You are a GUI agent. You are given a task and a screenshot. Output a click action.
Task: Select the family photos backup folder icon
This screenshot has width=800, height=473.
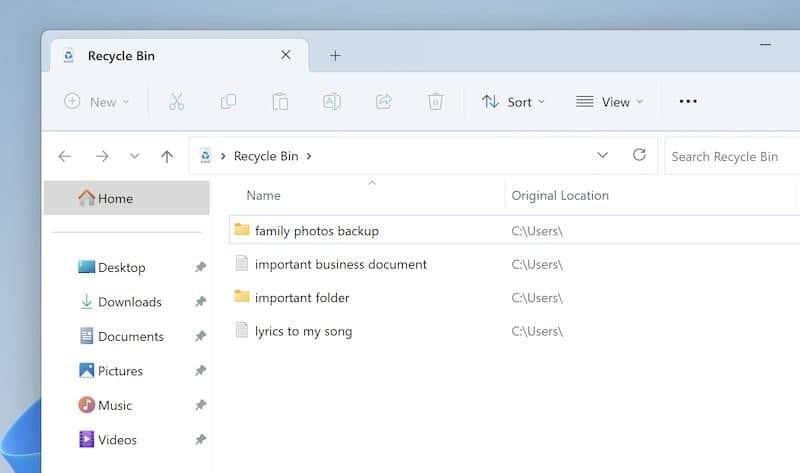242,230
